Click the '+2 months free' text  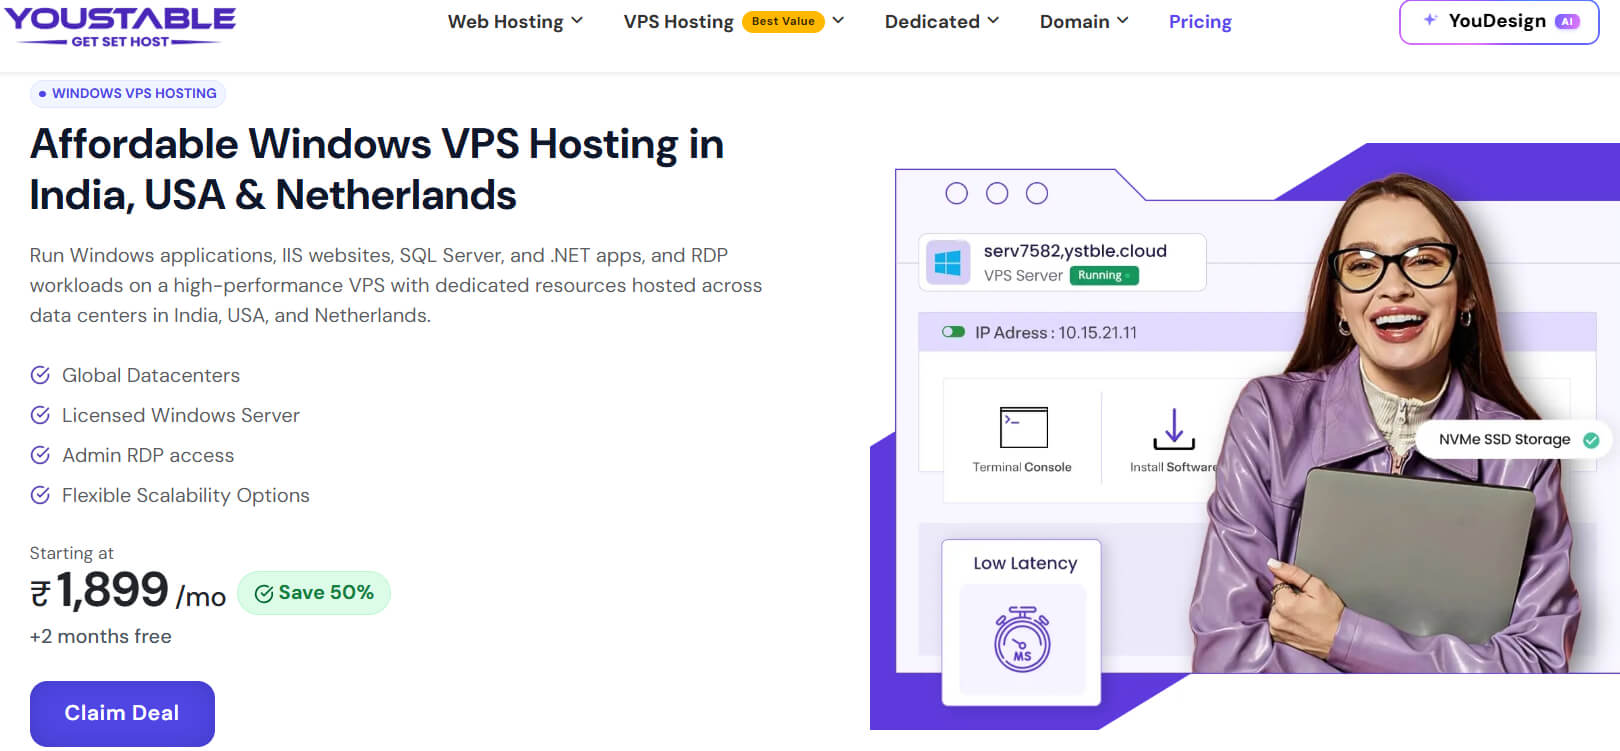click(x=100, y=636)
